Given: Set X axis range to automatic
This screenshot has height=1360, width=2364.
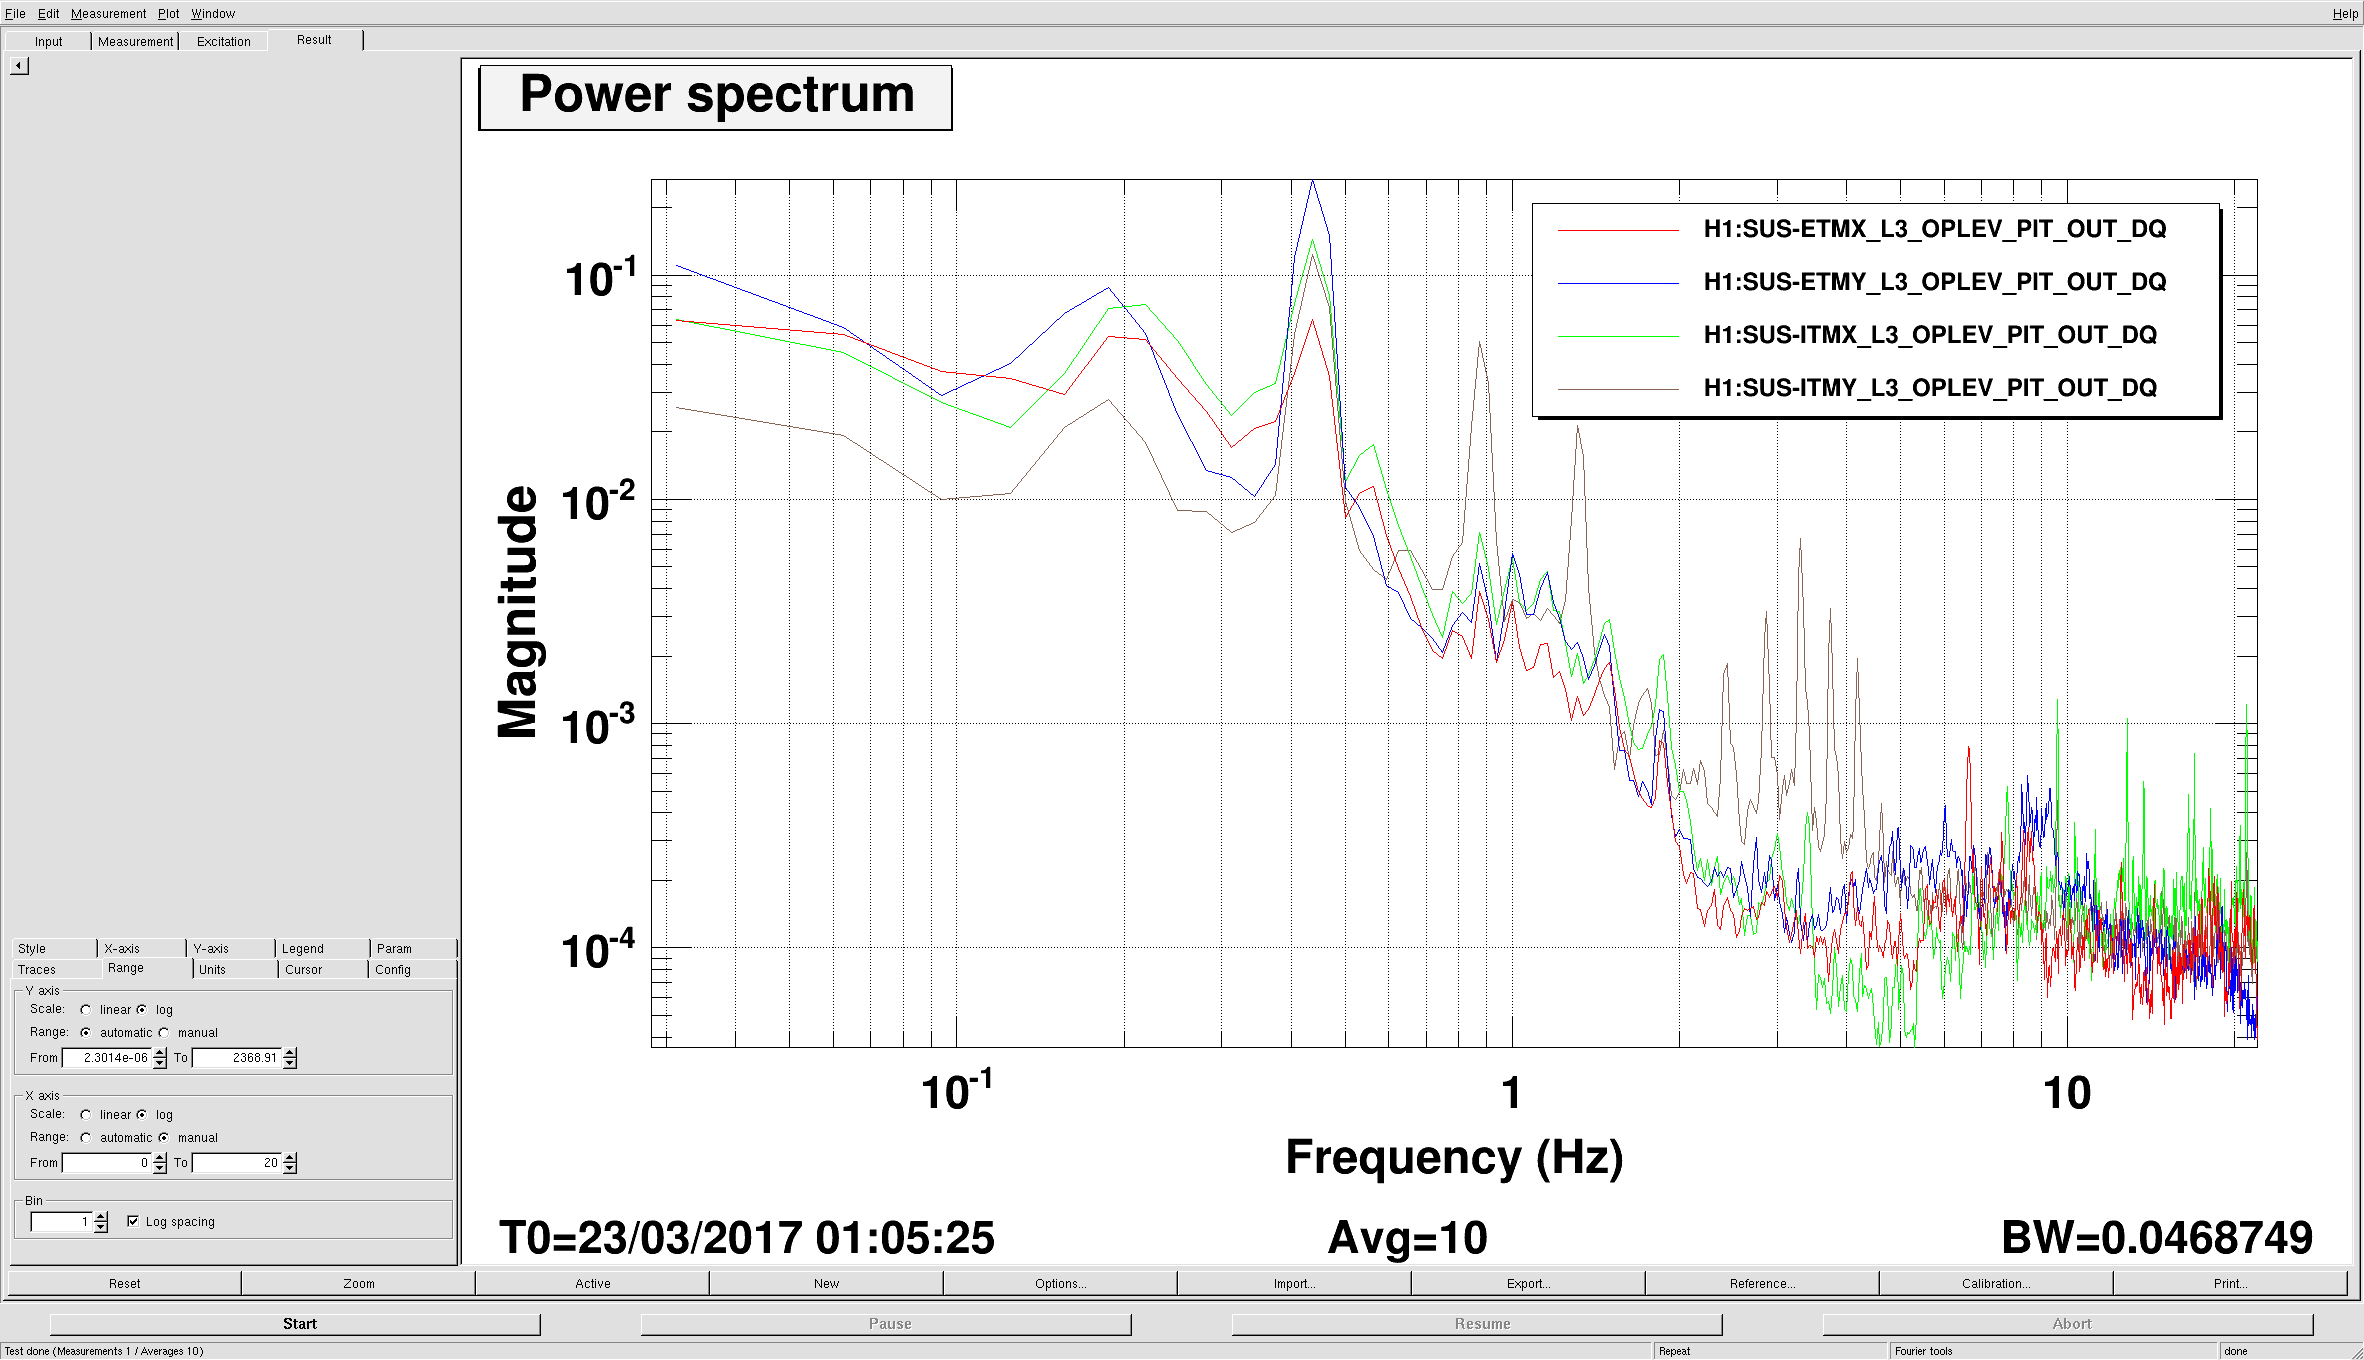Looking at the screenshot, I should coord(86,1137).
